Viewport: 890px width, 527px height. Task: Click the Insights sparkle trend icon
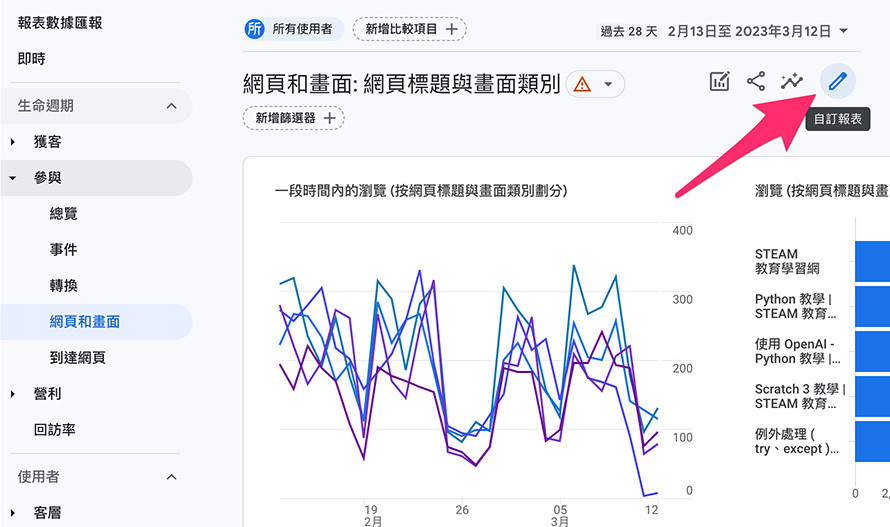click(791, 81)
